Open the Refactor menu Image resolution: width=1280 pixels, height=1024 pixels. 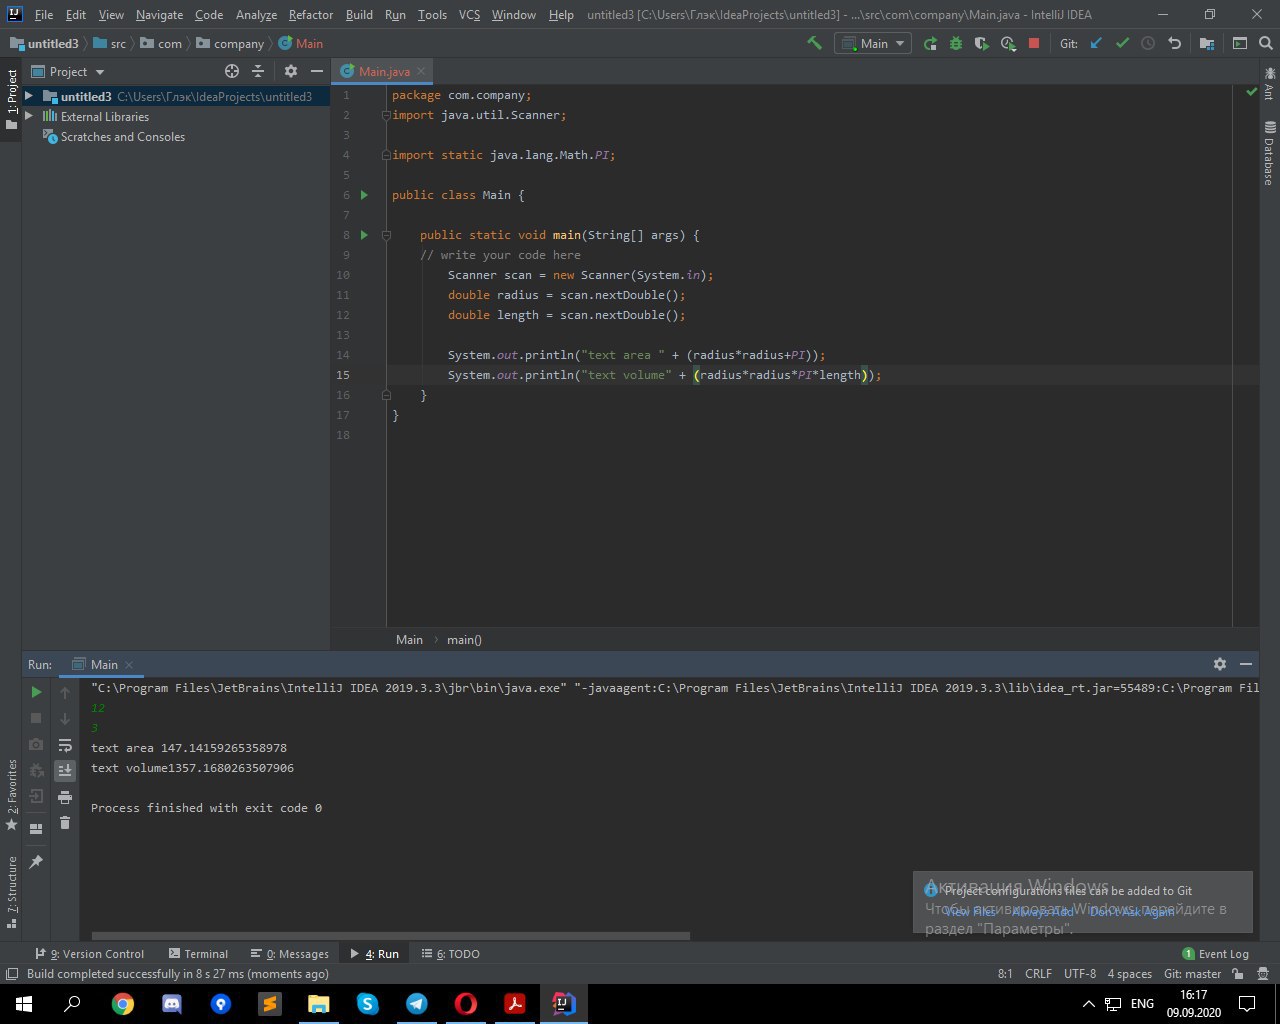310,15
